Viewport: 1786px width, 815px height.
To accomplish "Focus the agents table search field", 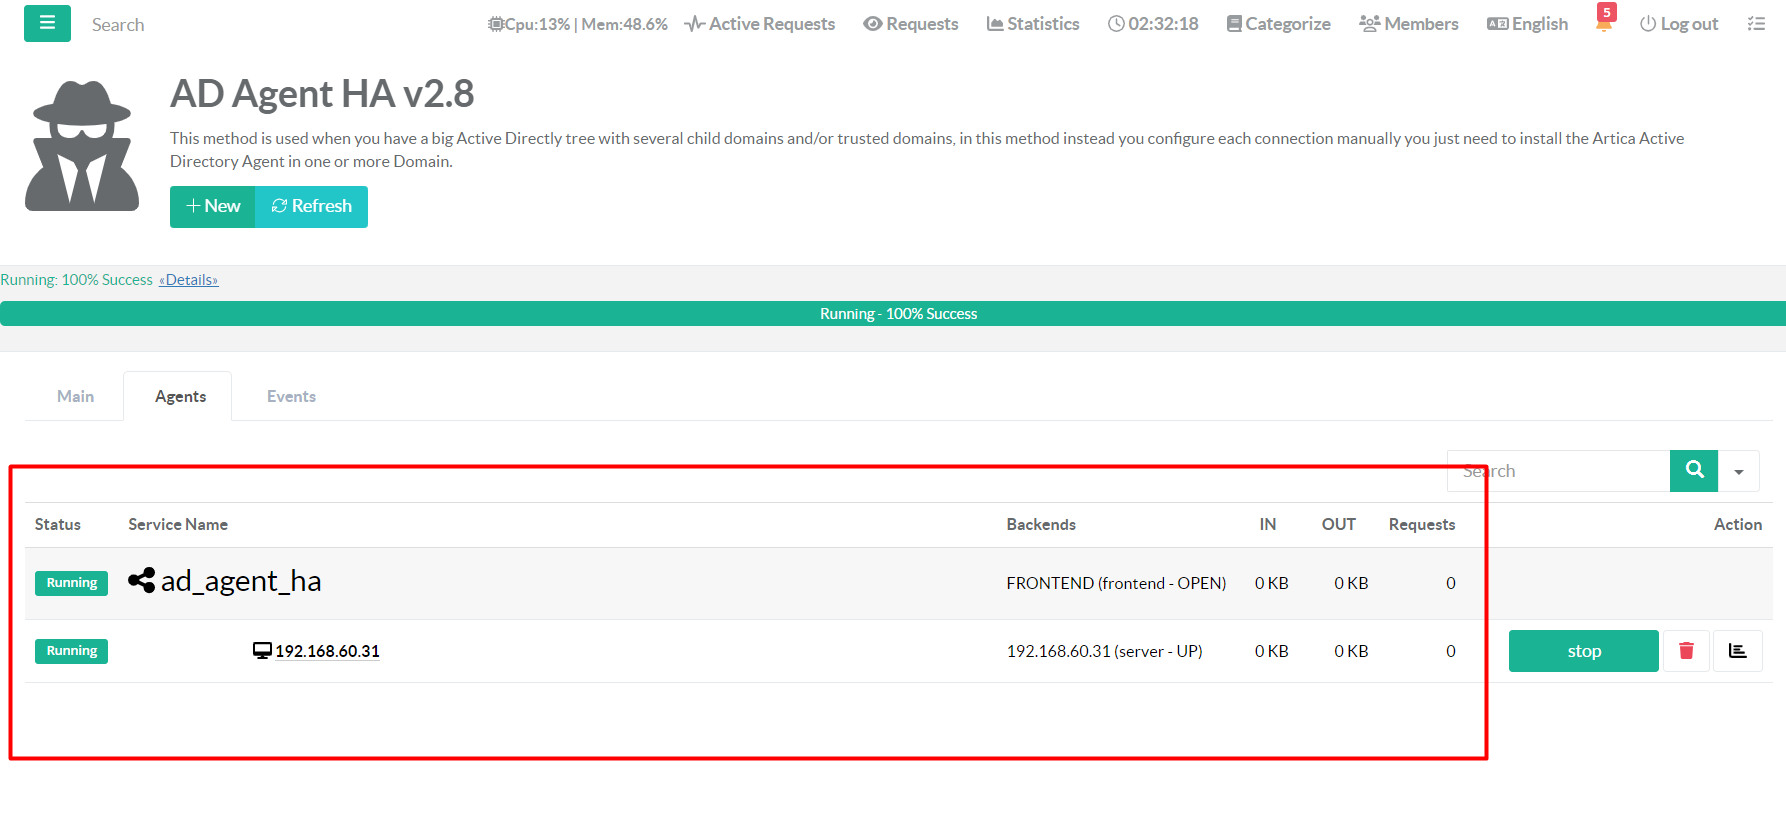I will pos(1557,471).
